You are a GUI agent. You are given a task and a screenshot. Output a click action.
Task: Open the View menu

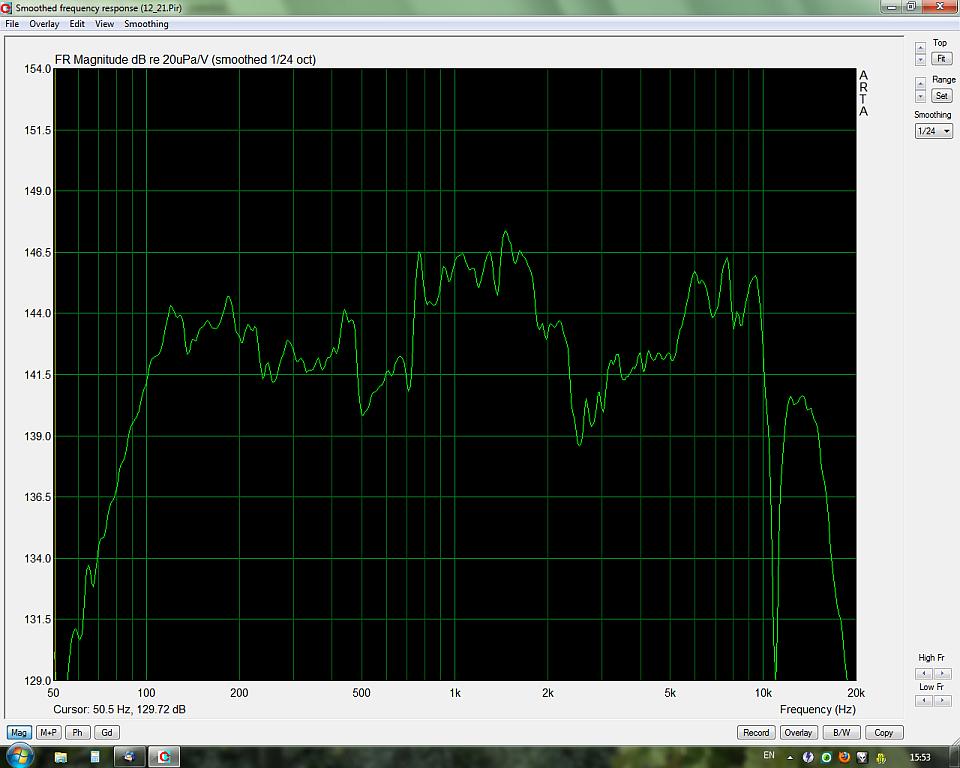click(x=104, y=24)
